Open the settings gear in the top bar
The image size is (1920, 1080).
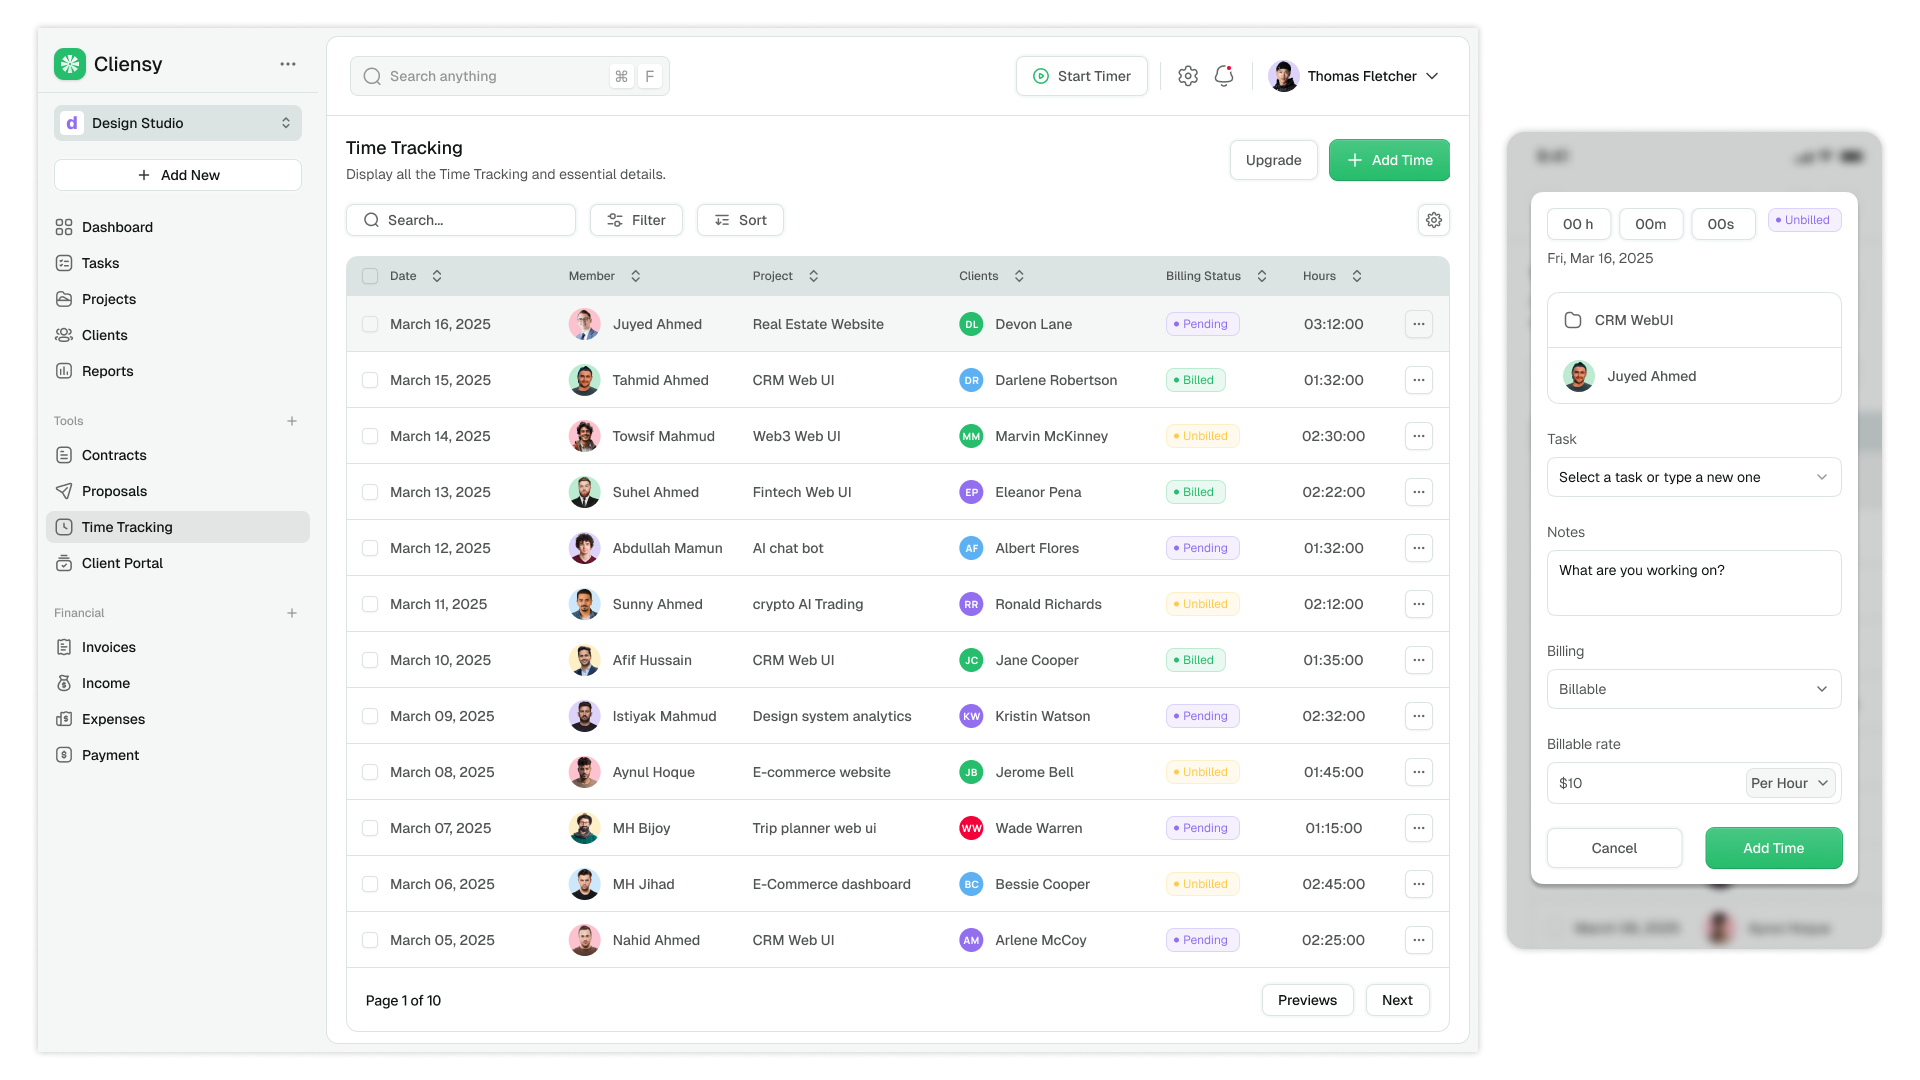pos(1188,76)
